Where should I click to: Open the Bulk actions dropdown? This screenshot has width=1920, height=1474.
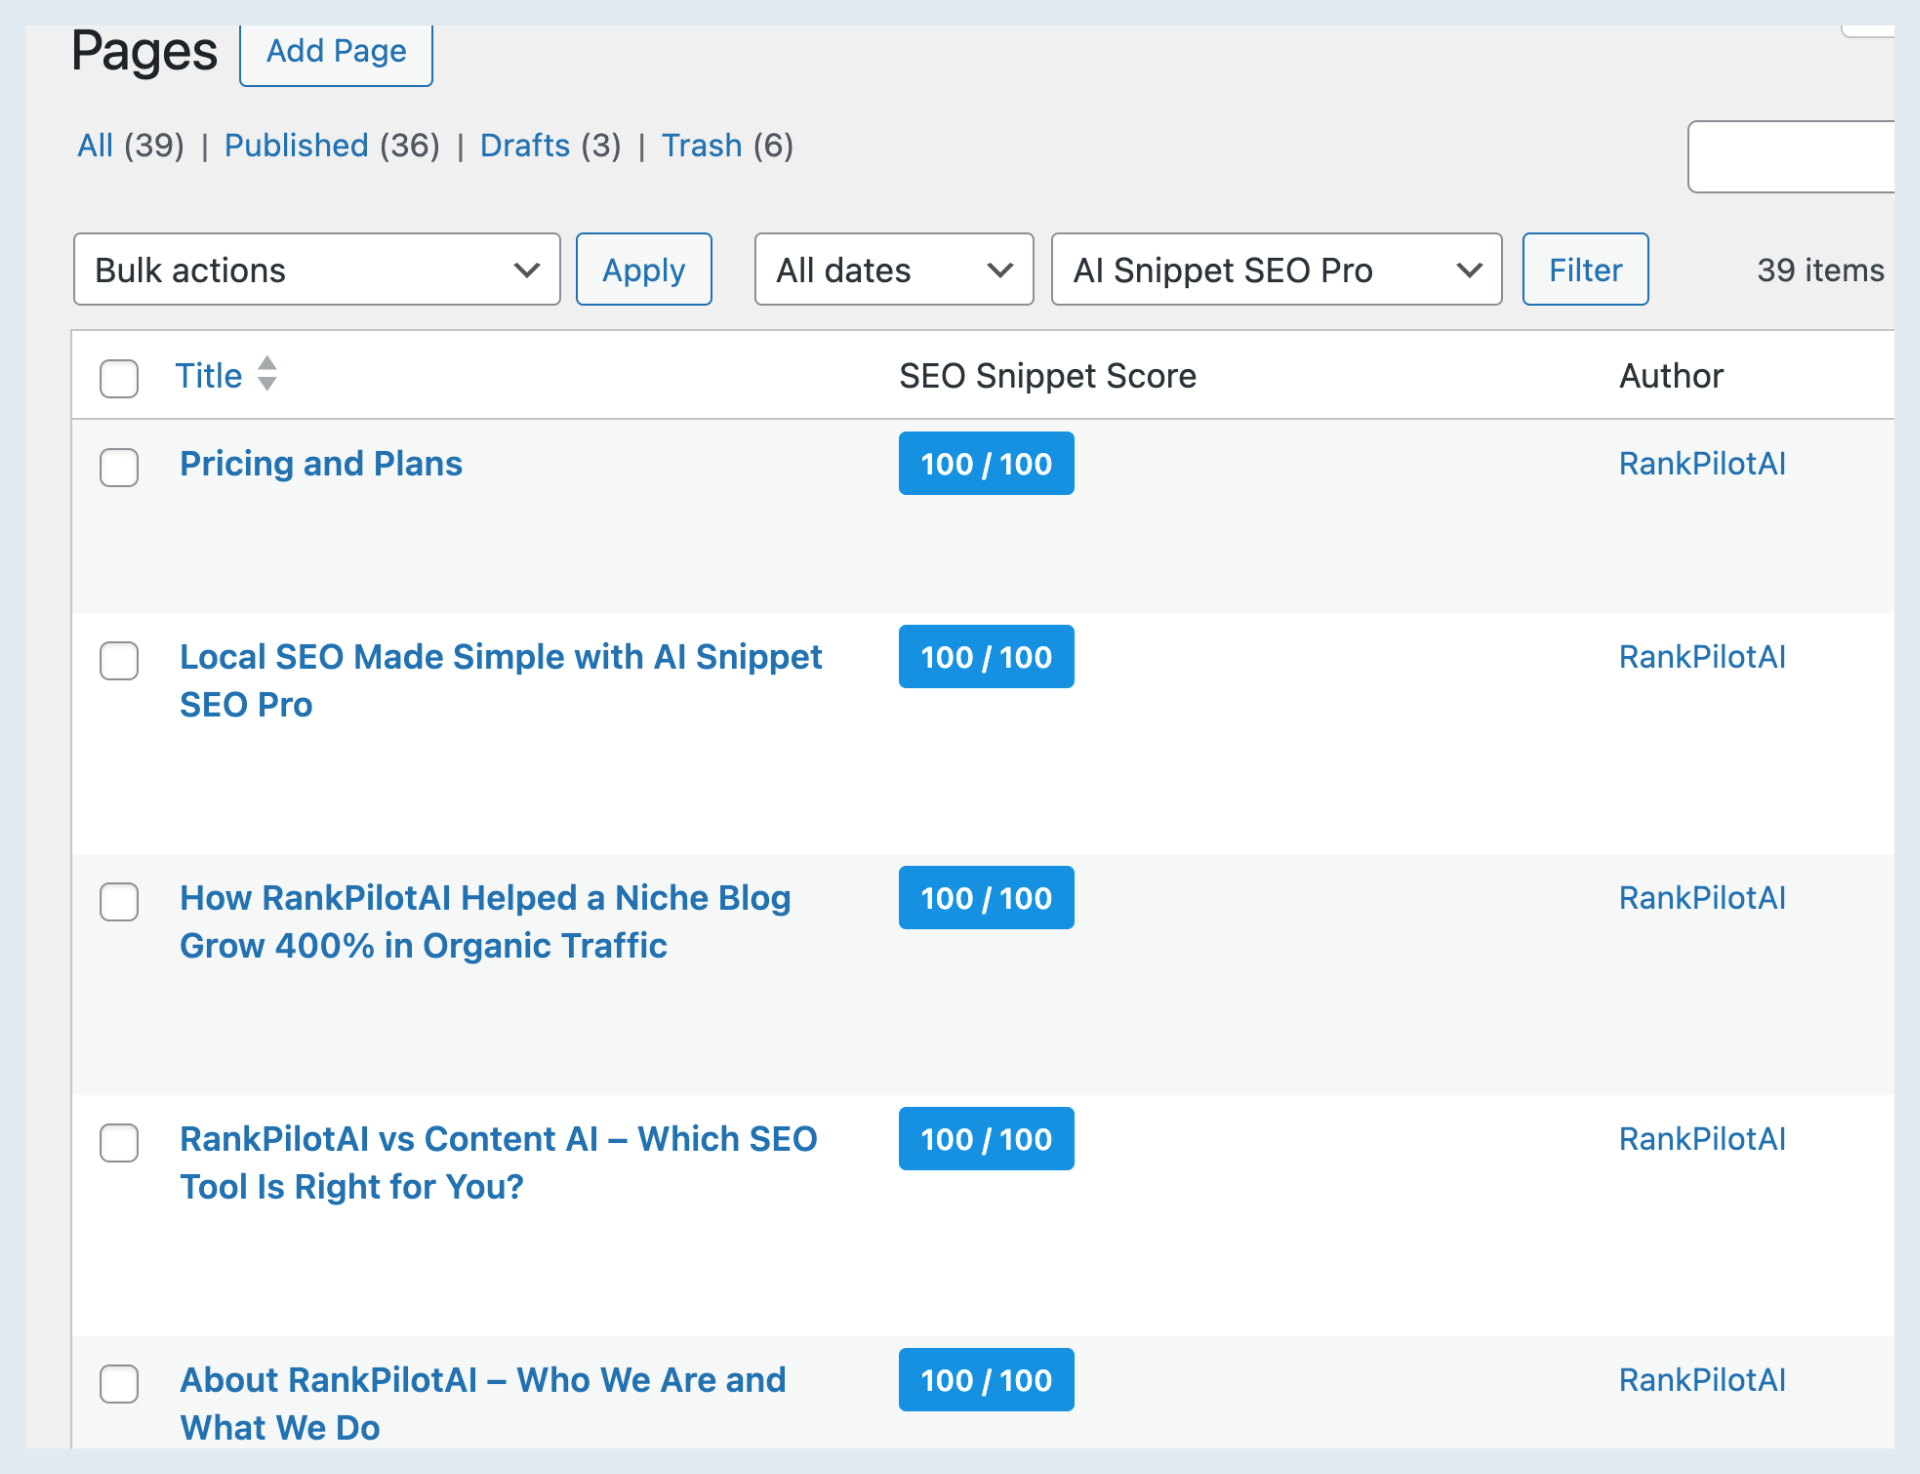317,269
